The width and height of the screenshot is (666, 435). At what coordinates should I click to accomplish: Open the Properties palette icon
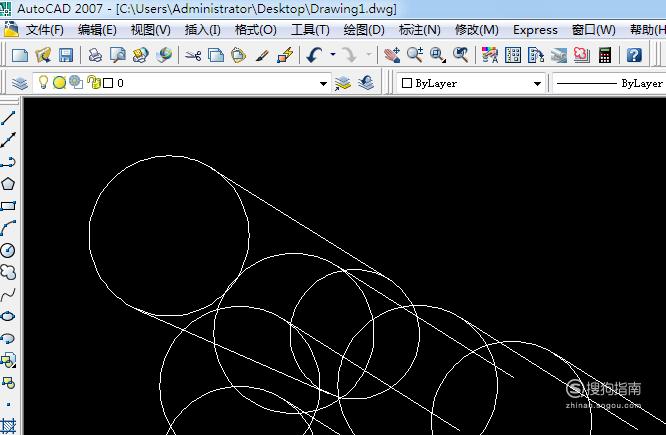490,55
